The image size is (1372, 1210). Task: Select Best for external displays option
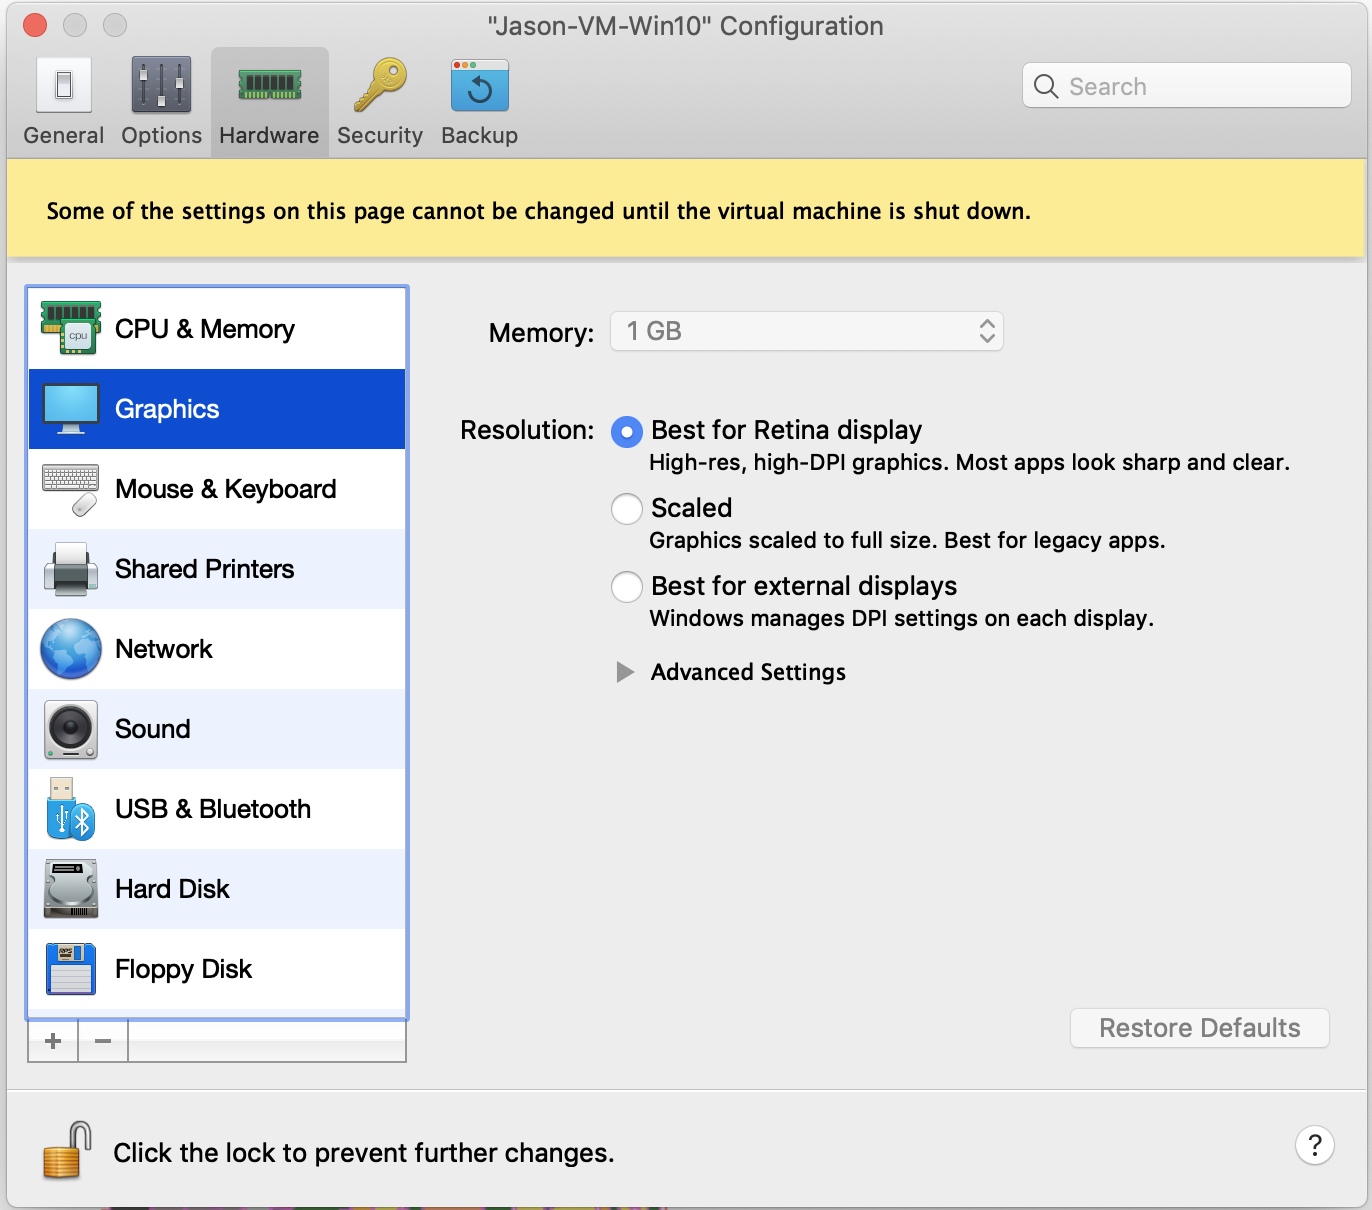click(627, 587)
